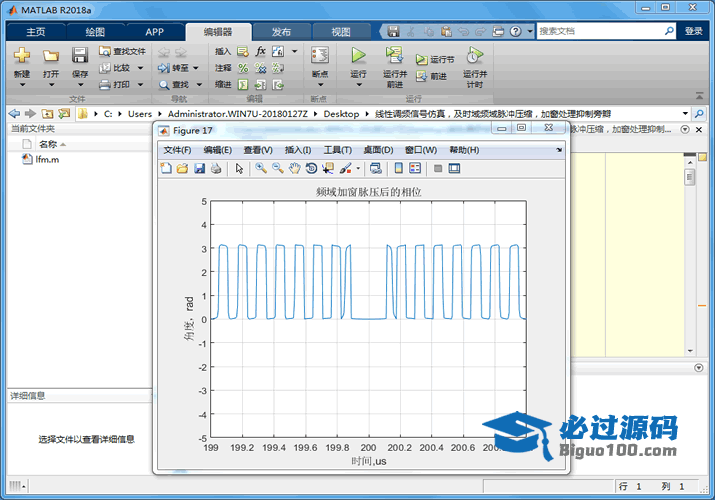The height and width of the screenshot is (500, 715).
Task: Open the 工具(T) menu in Figure 17
Action: pos(337,150)
